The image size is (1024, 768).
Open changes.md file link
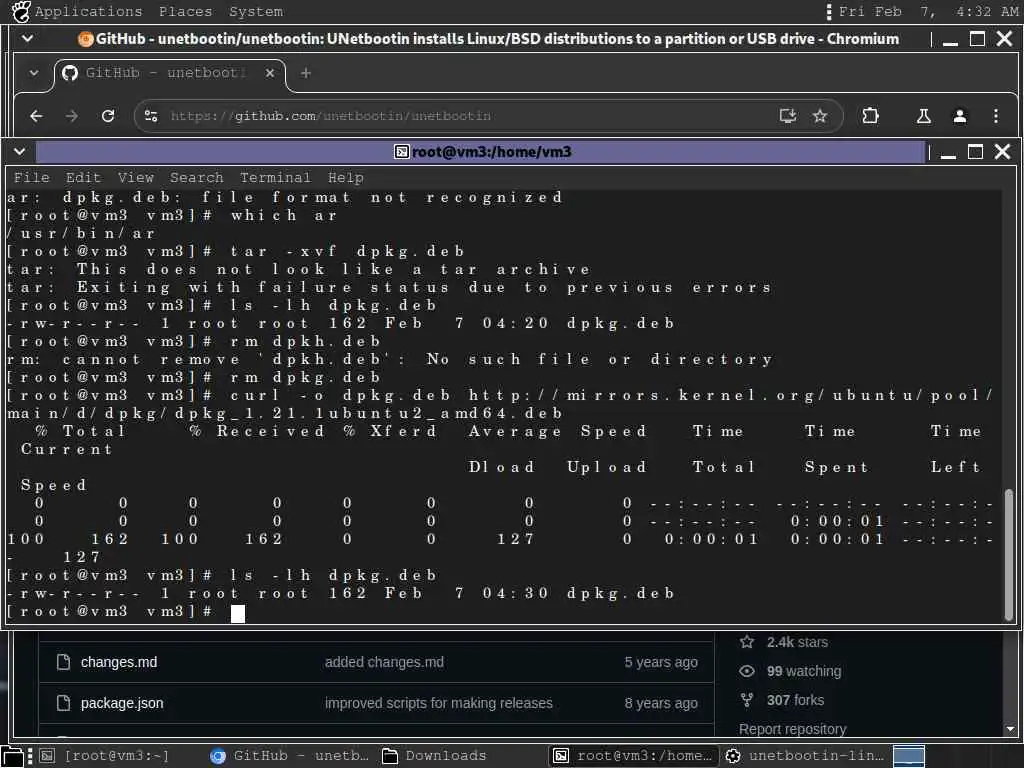click(119, 662)
